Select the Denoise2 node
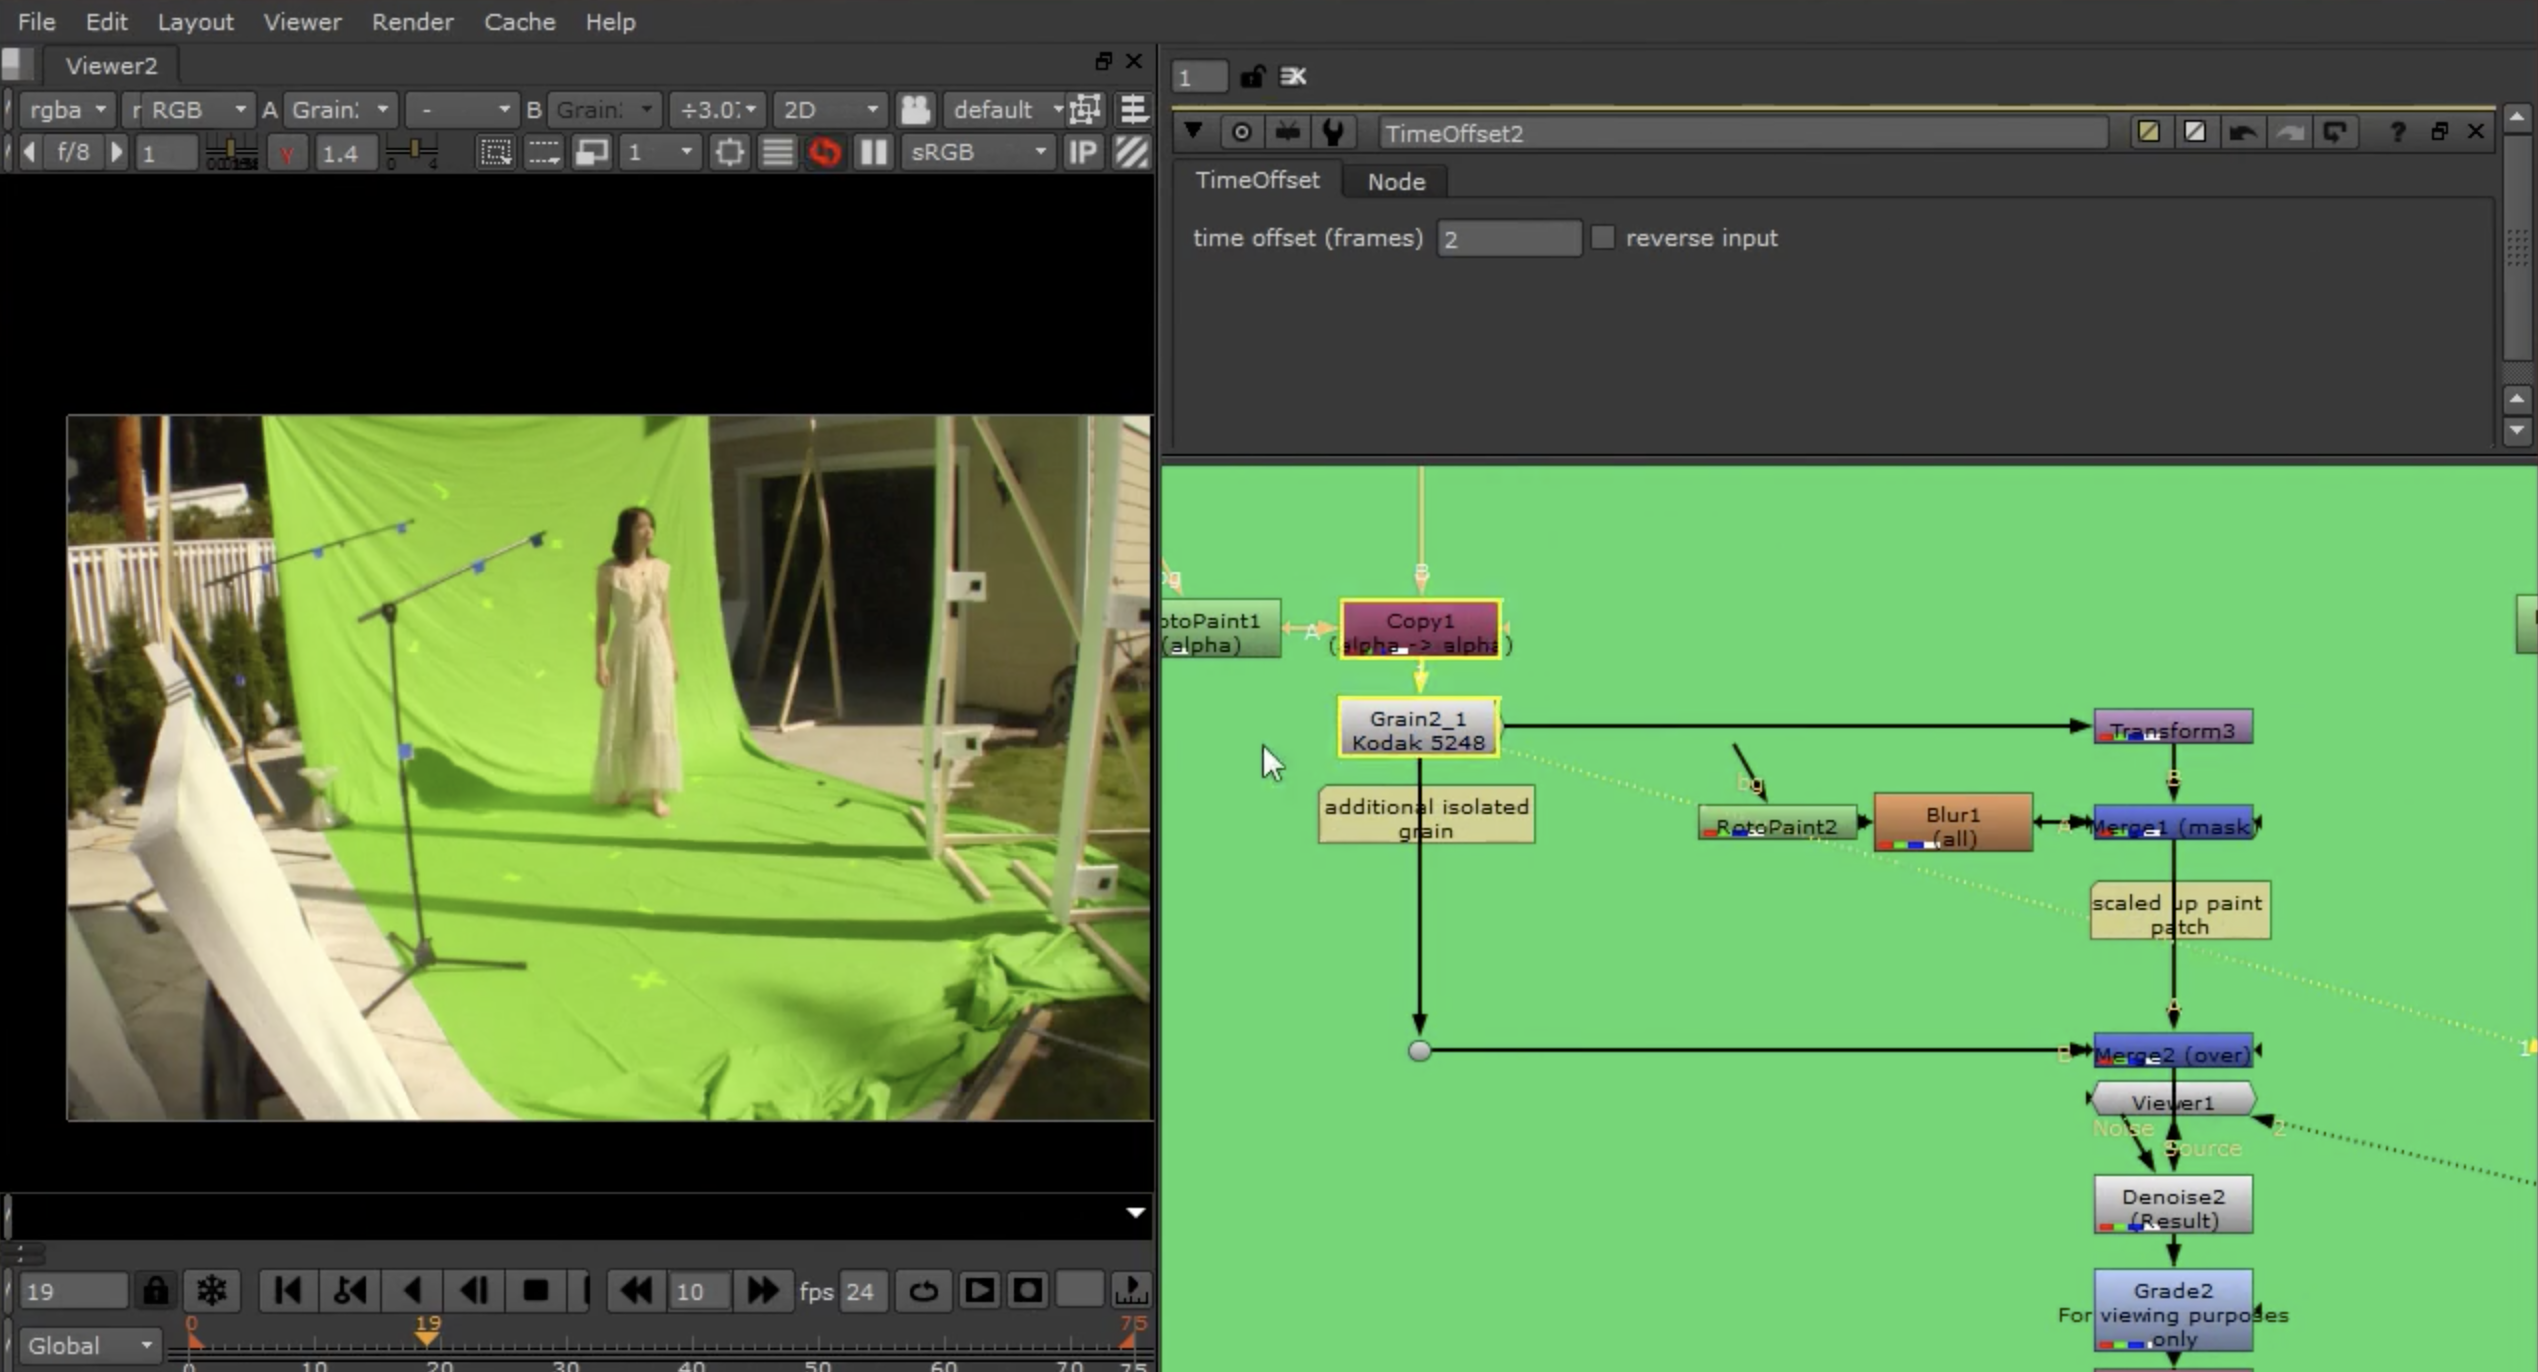This screenshot has height=1372, width=2538. (2172, 1206)
